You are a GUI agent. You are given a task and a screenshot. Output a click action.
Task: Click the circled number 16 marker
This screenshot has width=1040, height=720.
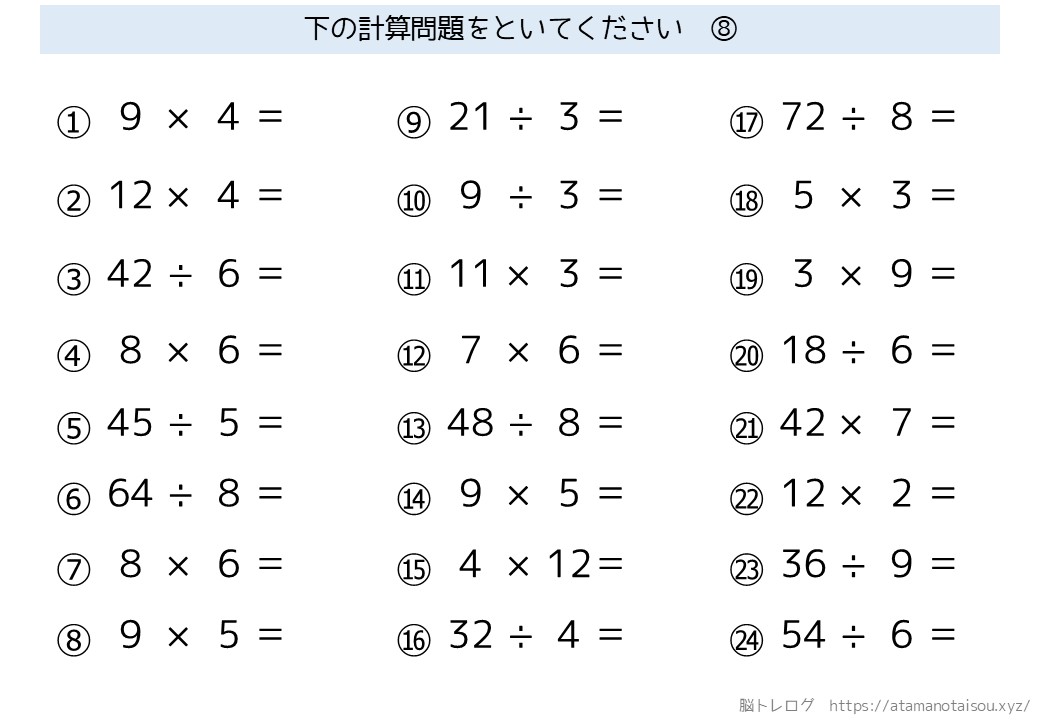[413, 640]
